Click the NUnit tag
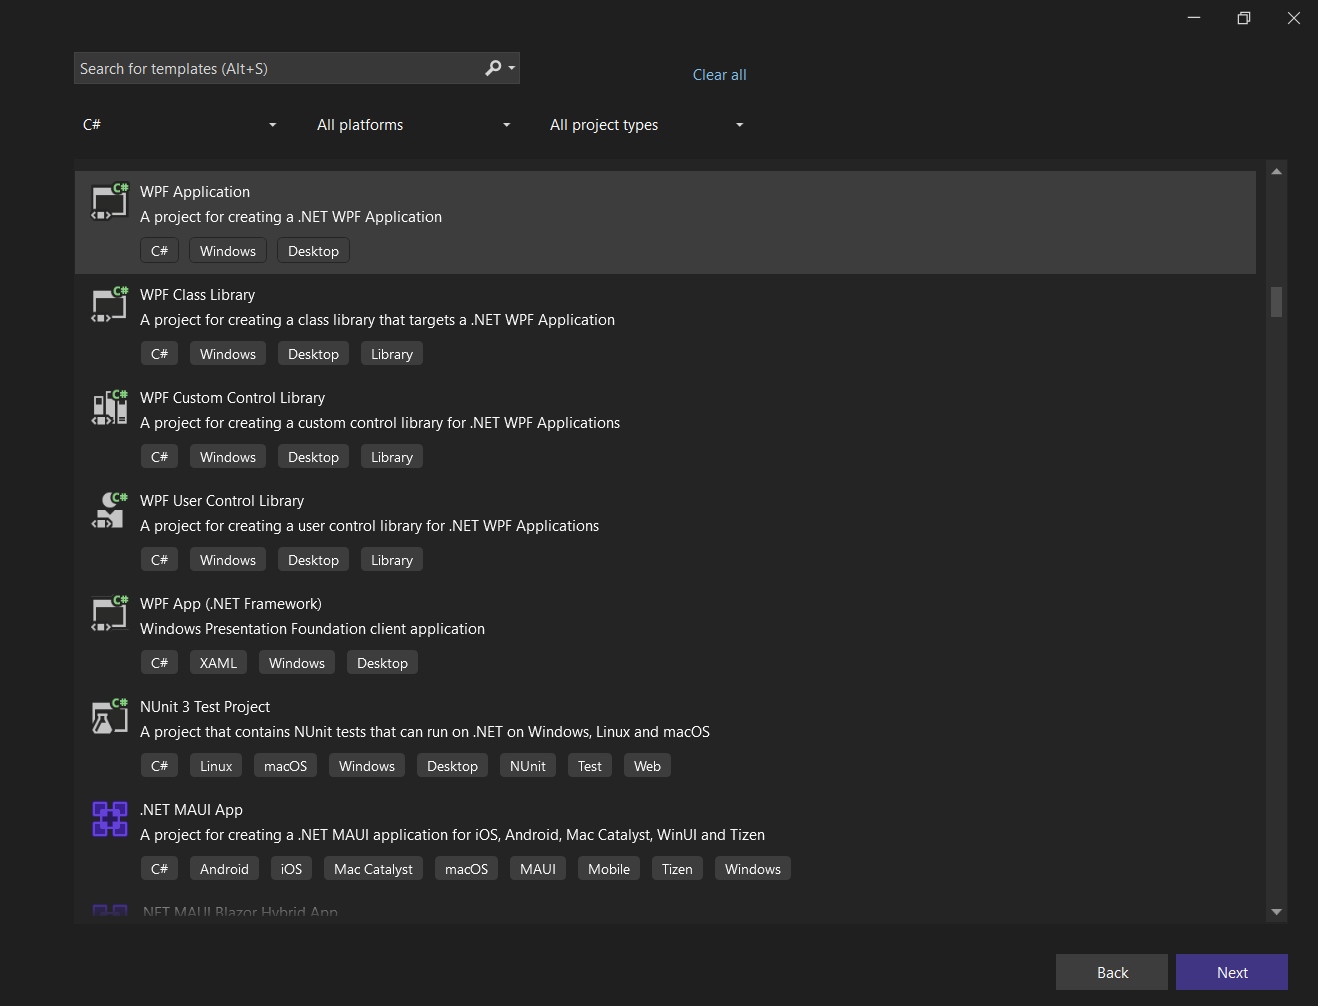The height and width of the screenshot is (1006, 1318). 528,766
